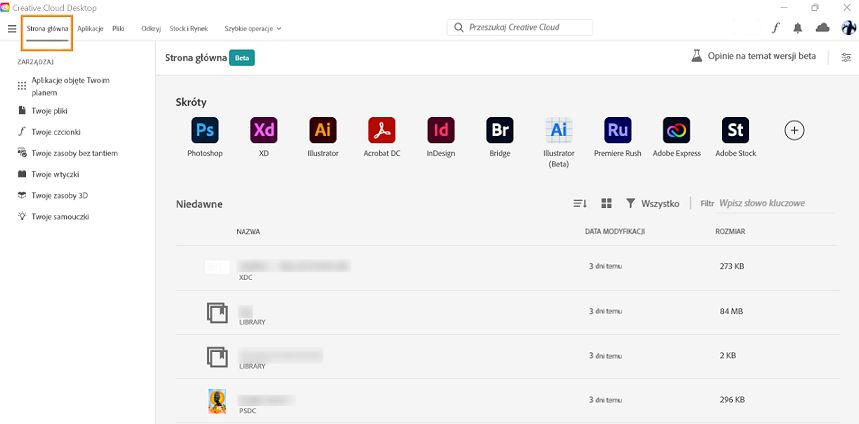Launch Adobe XD from shortcuts
This screenshot has height=424, width=859.
pyautogui.click(x=264, y=130)
